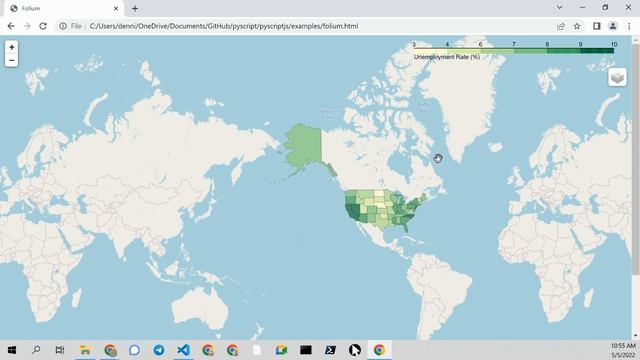Image resolution: width=640 pixels, height=360 pixels.
Task: Select the Folium browser tab
Action: [x=63, y=9]
